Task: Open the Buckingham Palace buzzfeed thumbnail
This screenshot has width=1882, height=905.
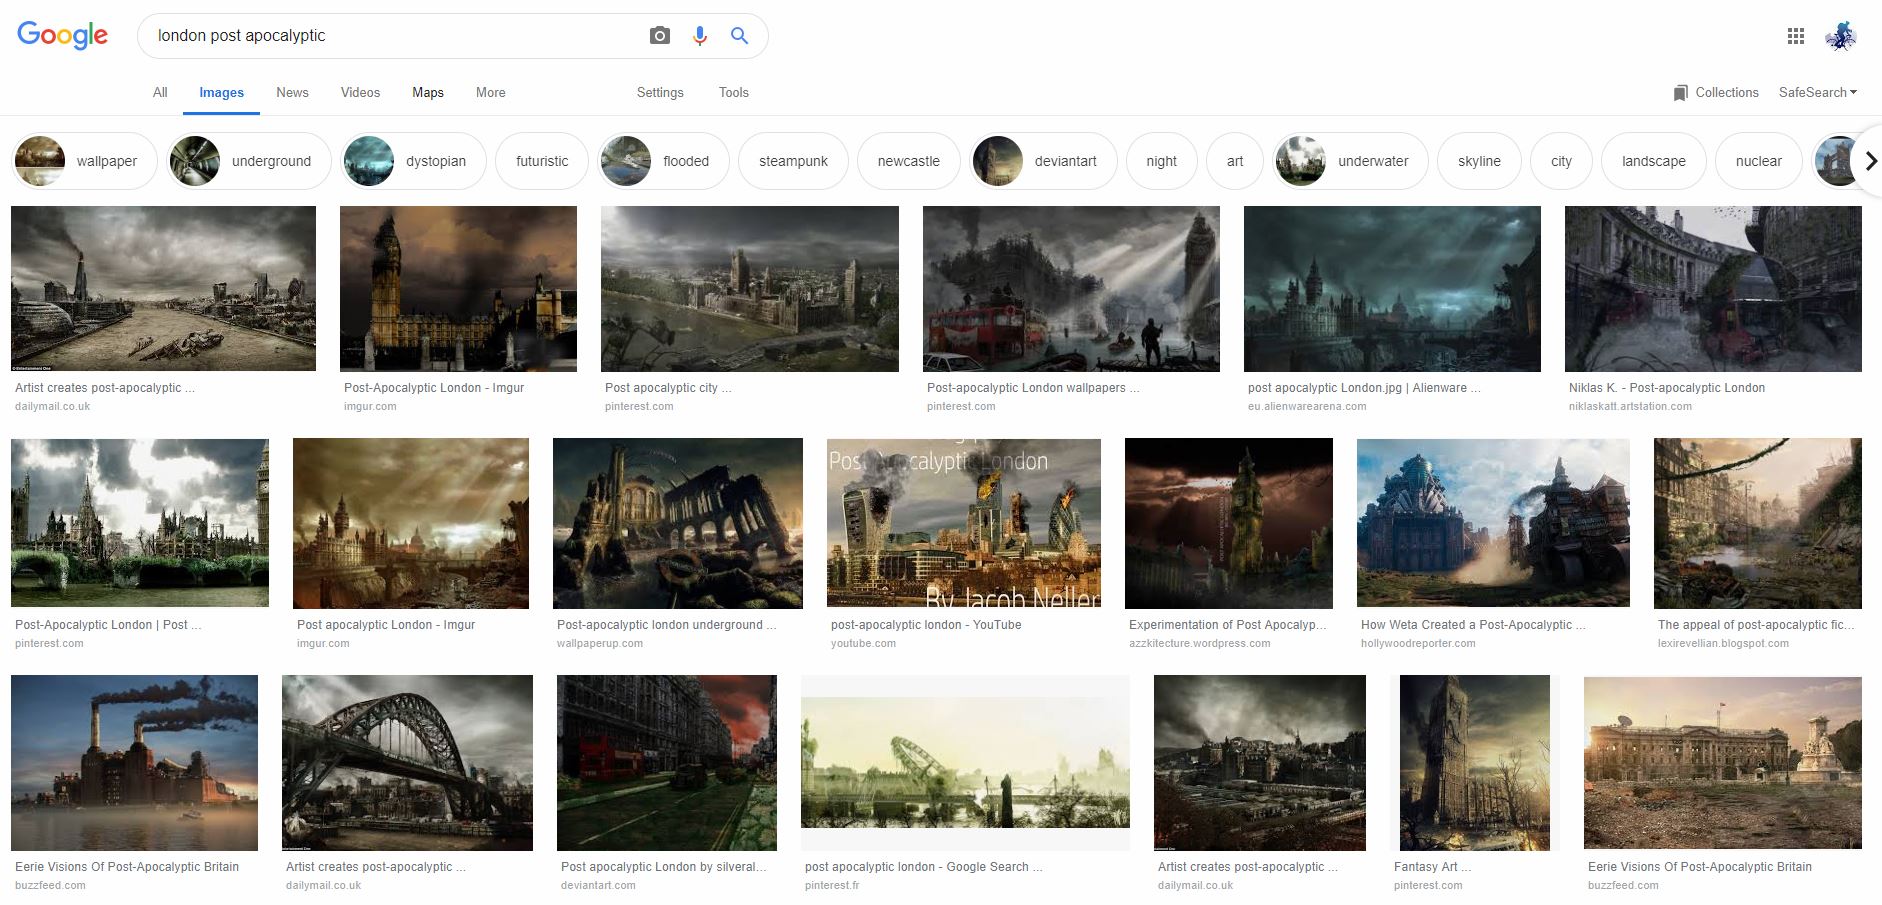Action: point(1723,763)
